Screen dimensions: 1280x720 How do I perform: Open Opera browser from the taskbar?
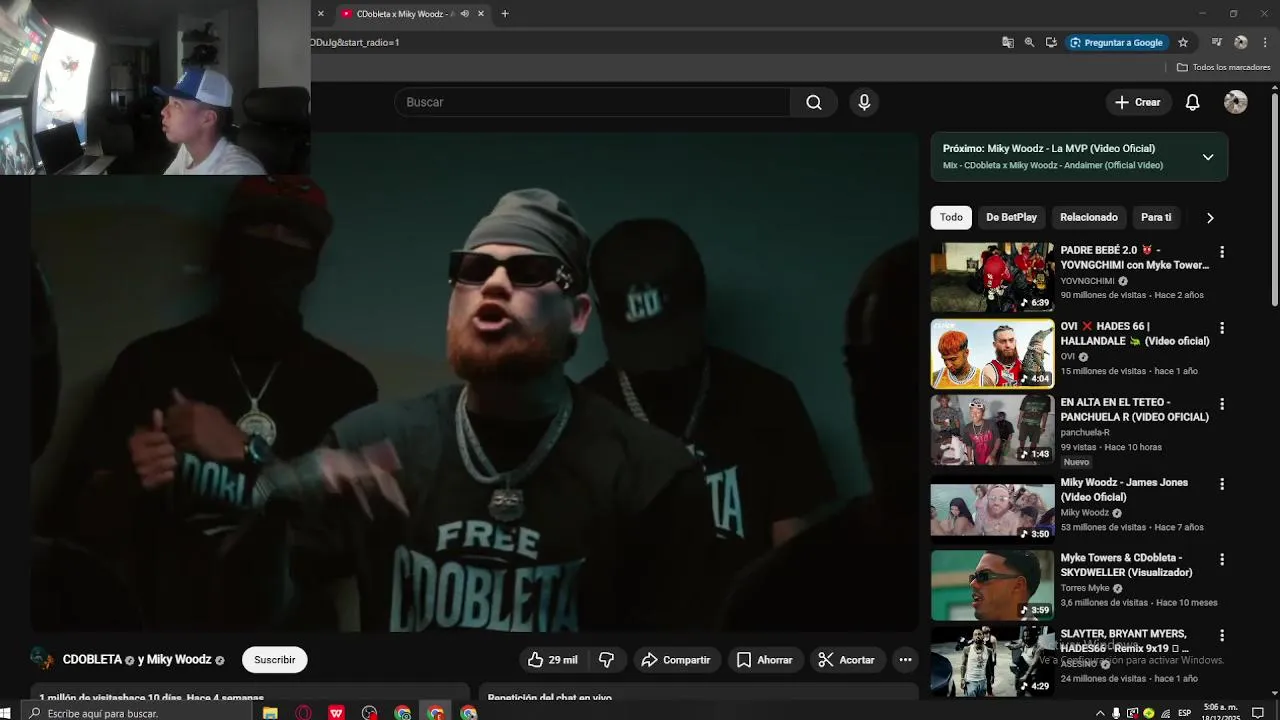[x=303, y=713]
